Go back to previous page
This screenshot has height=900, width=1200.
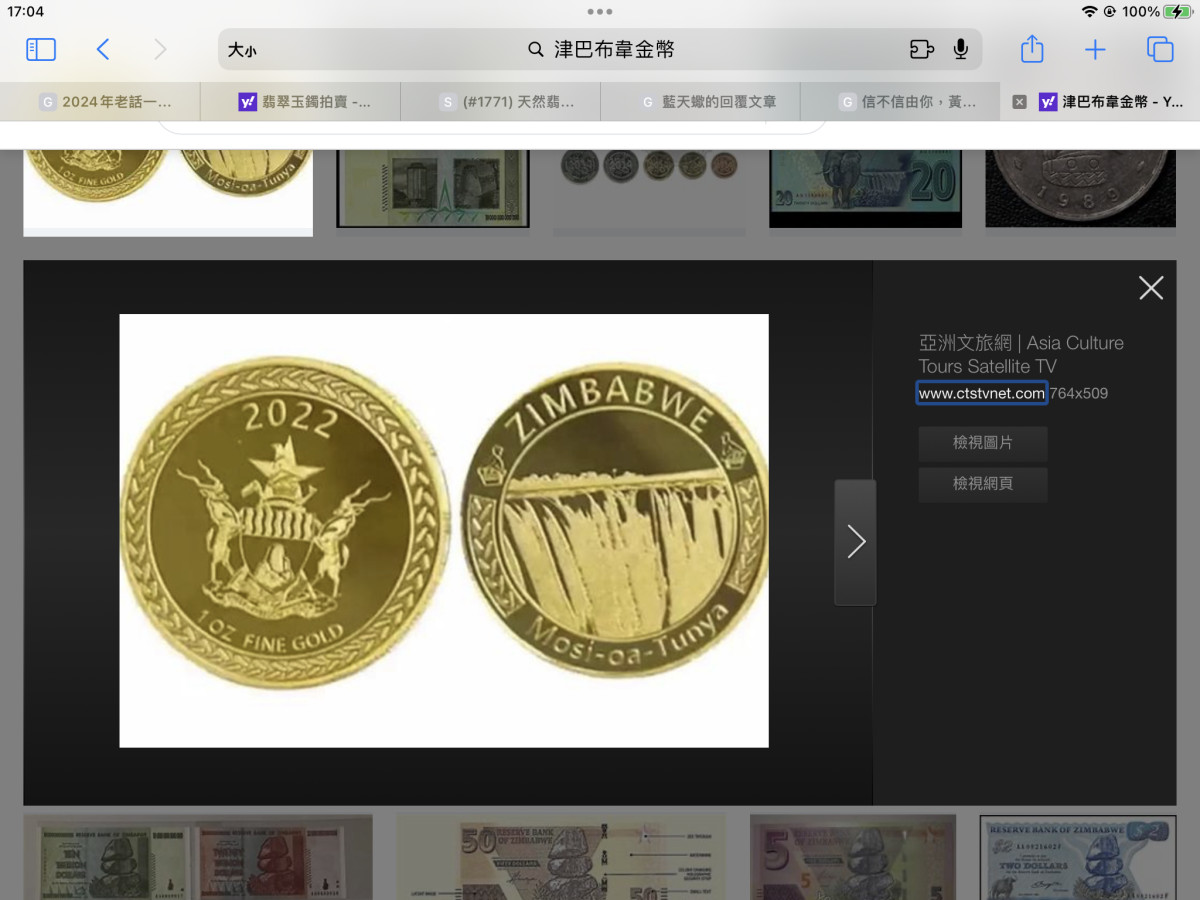point(102,49)
